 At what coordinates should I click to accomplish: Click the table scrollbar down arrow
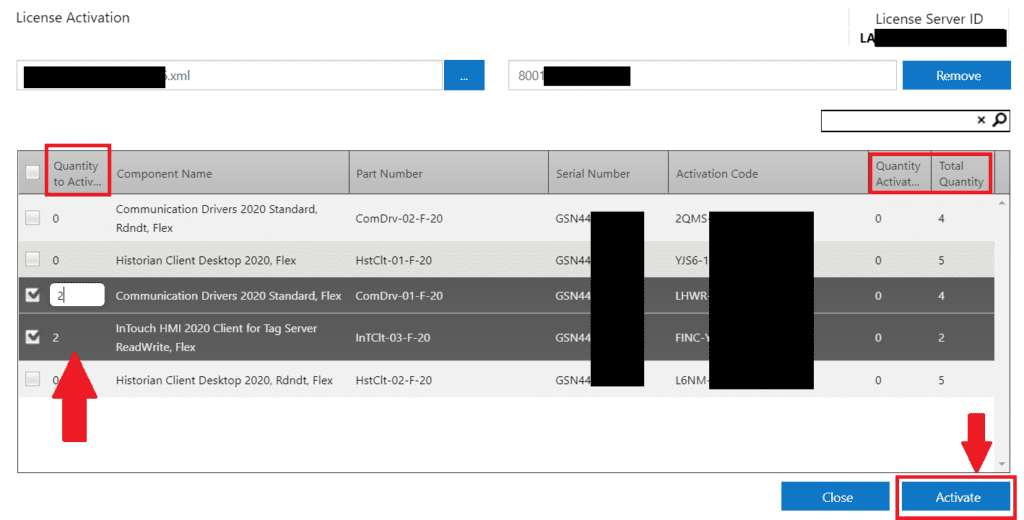[1002, 464]
